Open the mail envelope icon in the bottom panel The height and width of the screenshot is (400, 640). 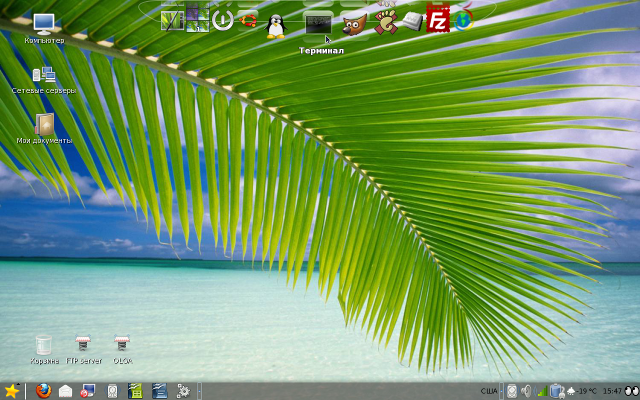coord(65,391)
